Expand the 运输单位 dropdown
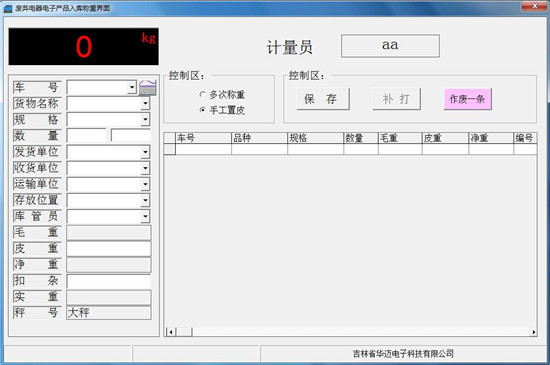 [145, 184]
